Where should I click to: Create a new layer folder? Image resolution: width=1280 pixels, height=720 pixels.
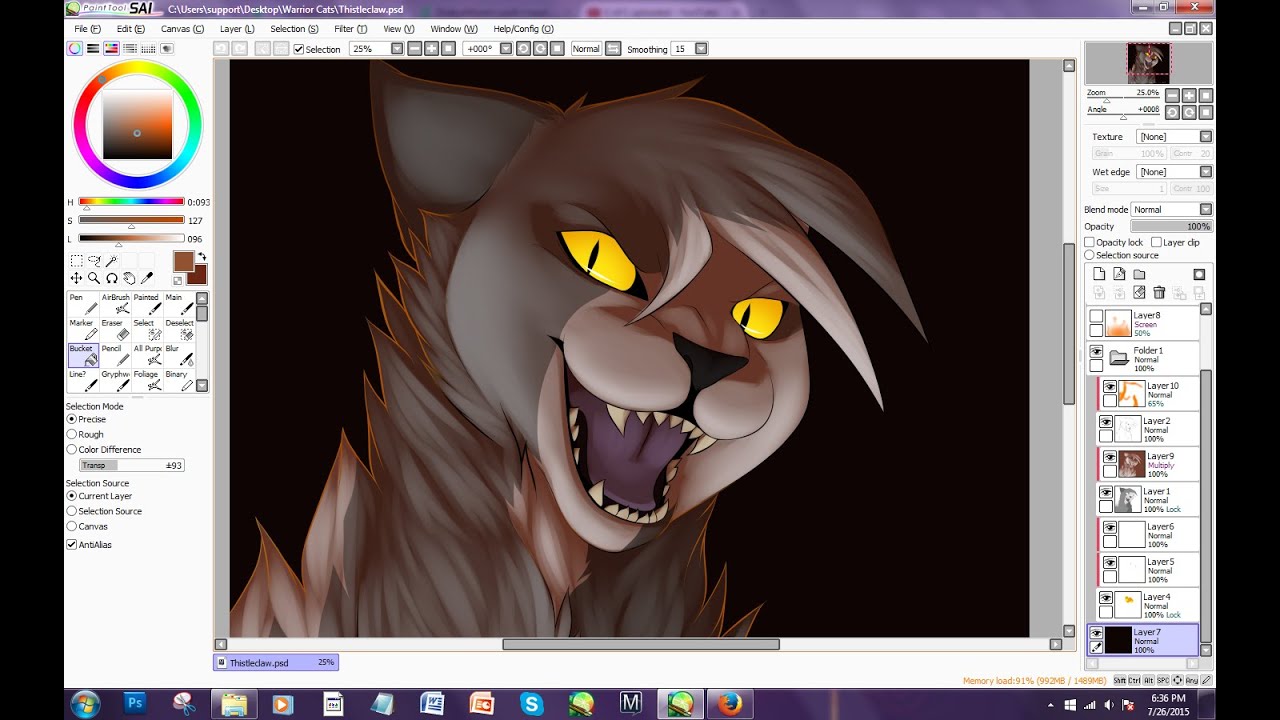tap(1139, 274)
